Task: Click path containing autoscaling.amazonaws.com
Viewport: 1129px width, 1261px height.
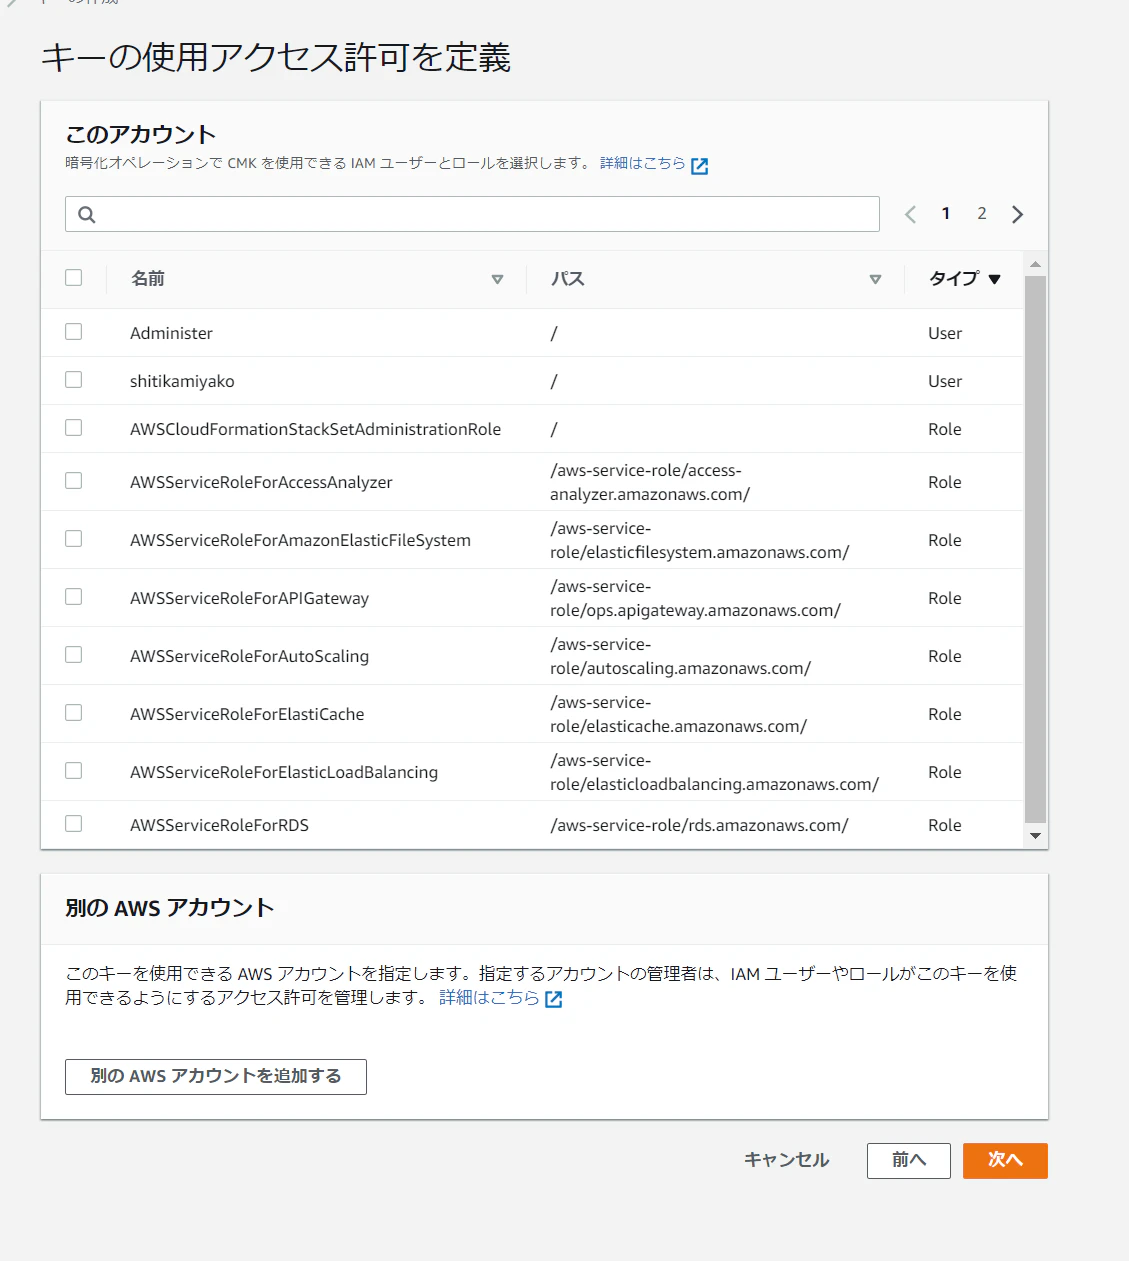Action: tap(680, 656)
